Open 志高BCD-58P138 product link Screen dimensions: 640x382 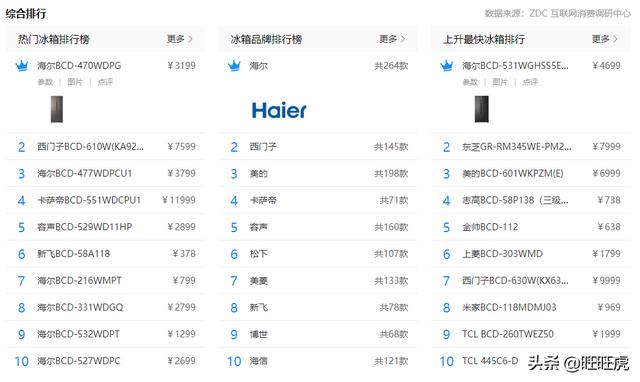tap(515, 200)
